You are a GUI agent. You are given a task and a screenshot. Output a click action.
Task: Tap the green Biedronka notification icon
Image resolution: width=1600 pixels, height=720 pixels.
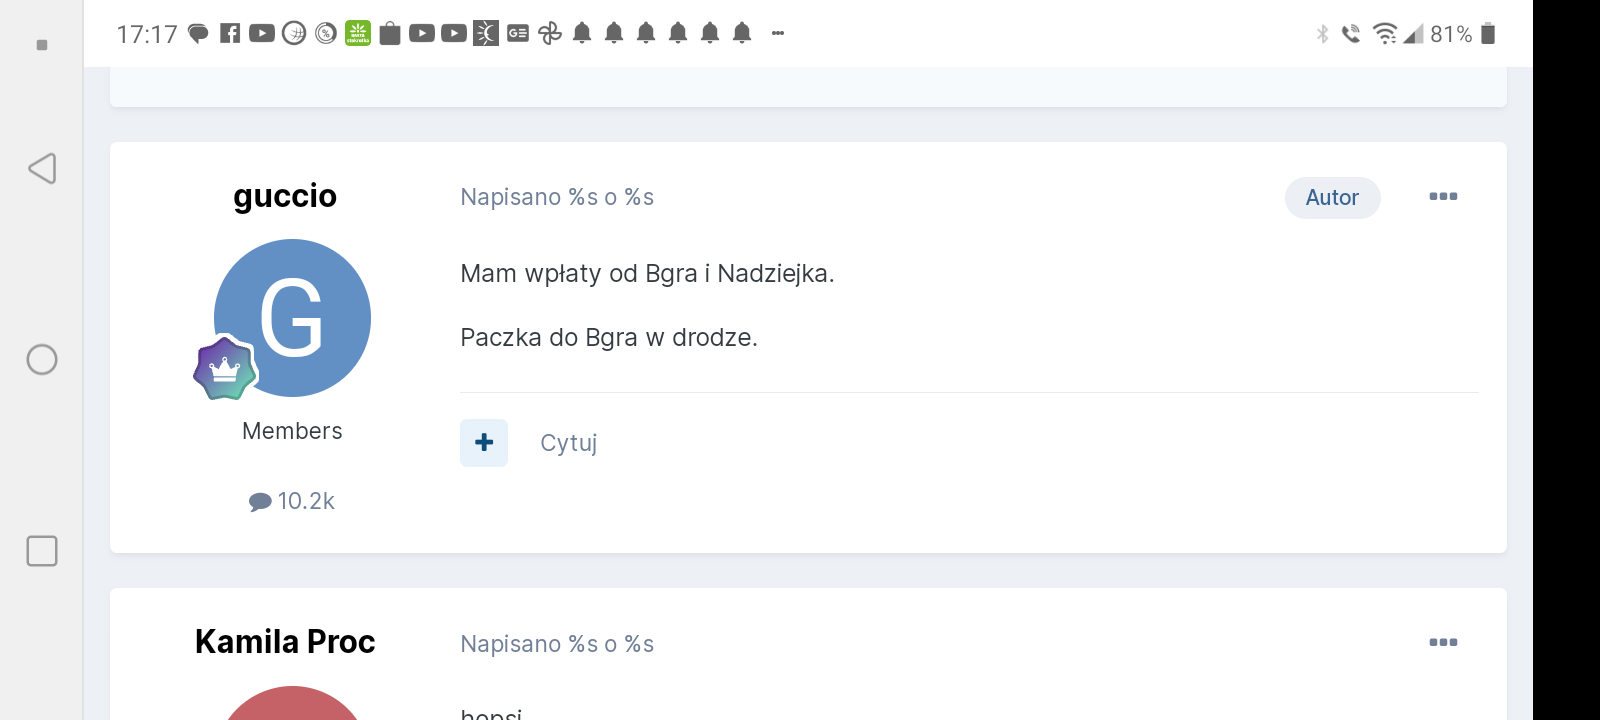pos(358,33)
